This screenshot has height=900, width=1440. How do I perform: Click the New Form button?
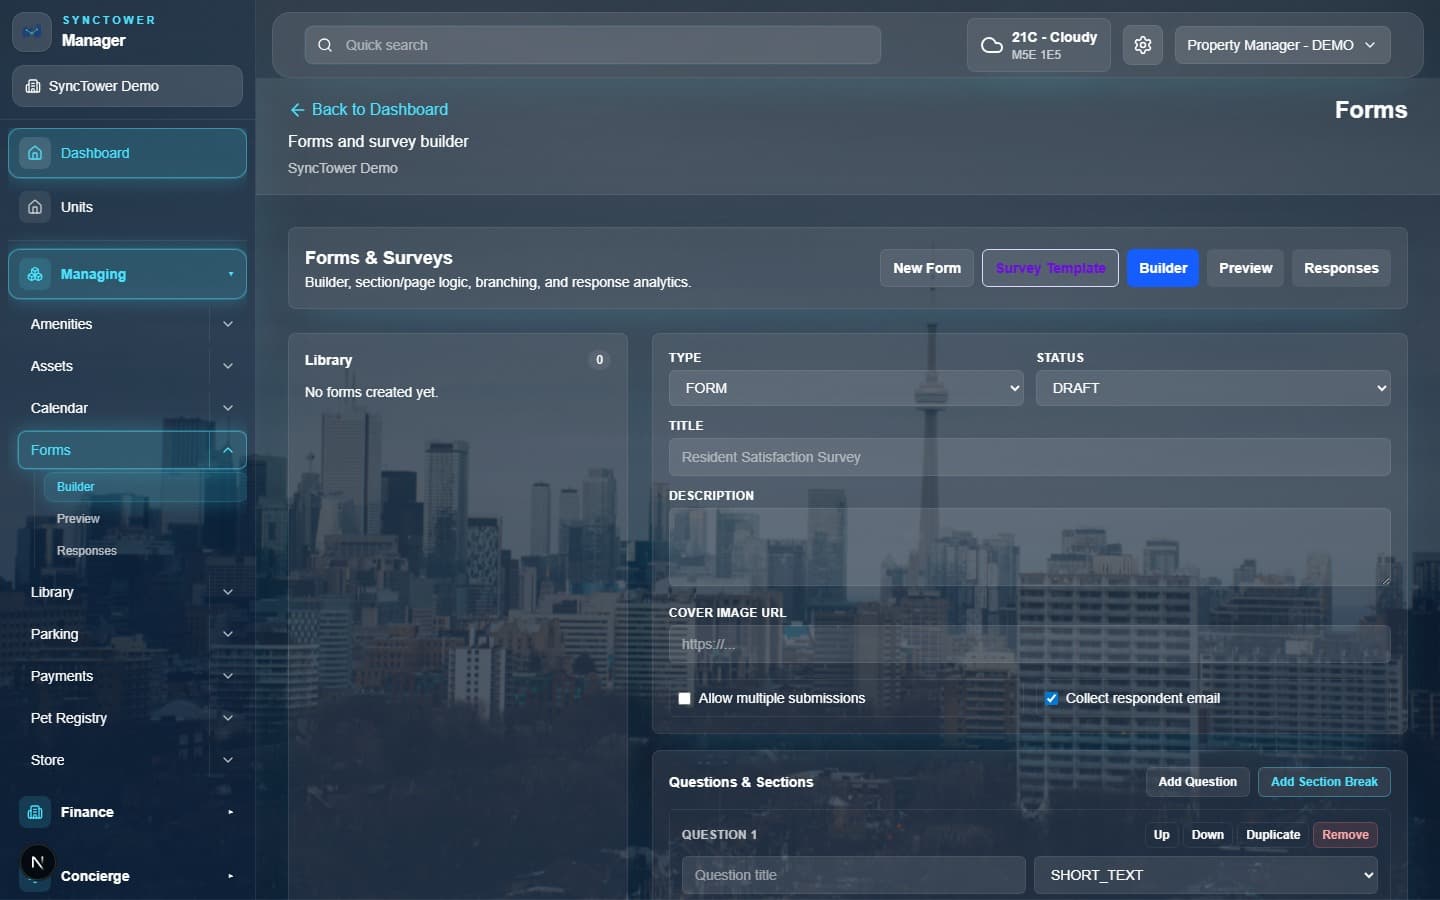[x=927, y=268]
